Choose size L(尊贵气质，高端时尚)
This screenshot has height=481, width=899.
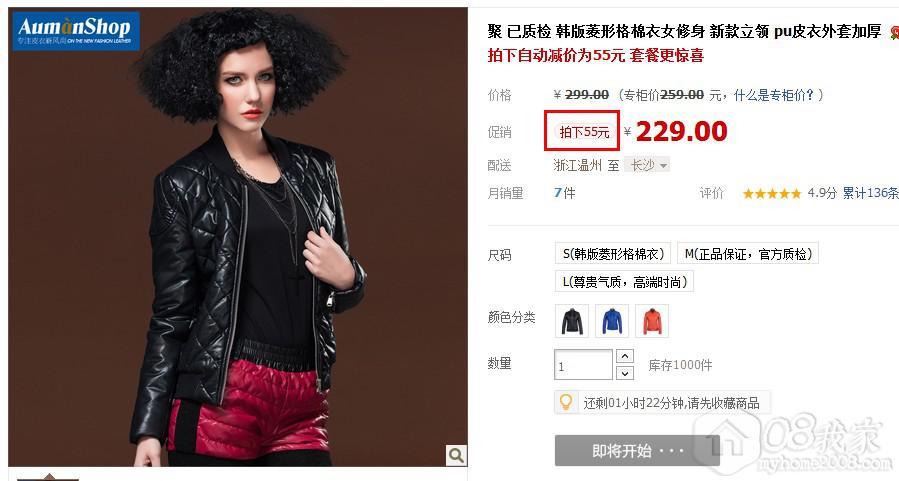(x=624, y=281)
